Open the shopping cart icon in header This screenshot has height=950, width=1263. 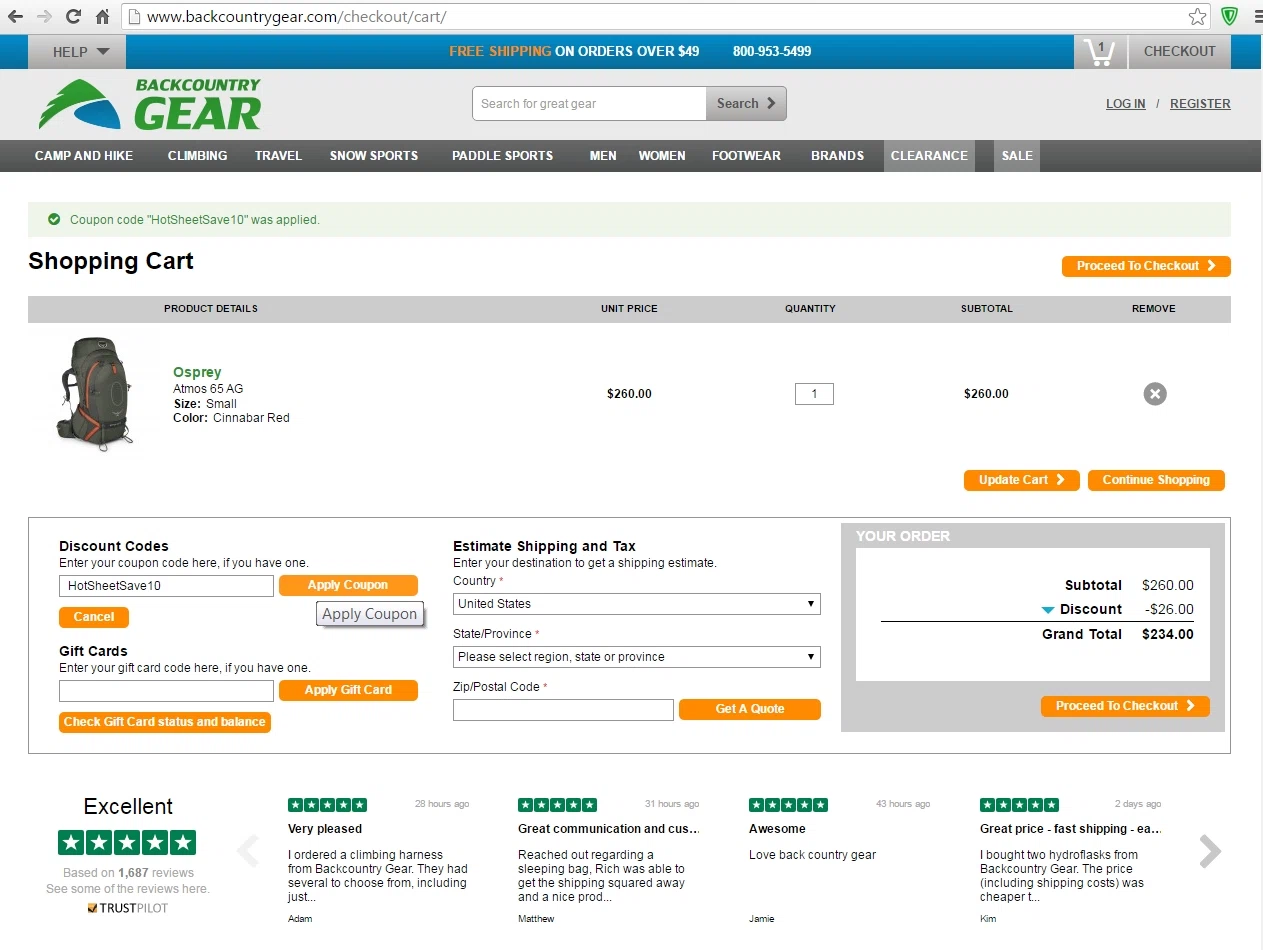(x=1100, y=52)
